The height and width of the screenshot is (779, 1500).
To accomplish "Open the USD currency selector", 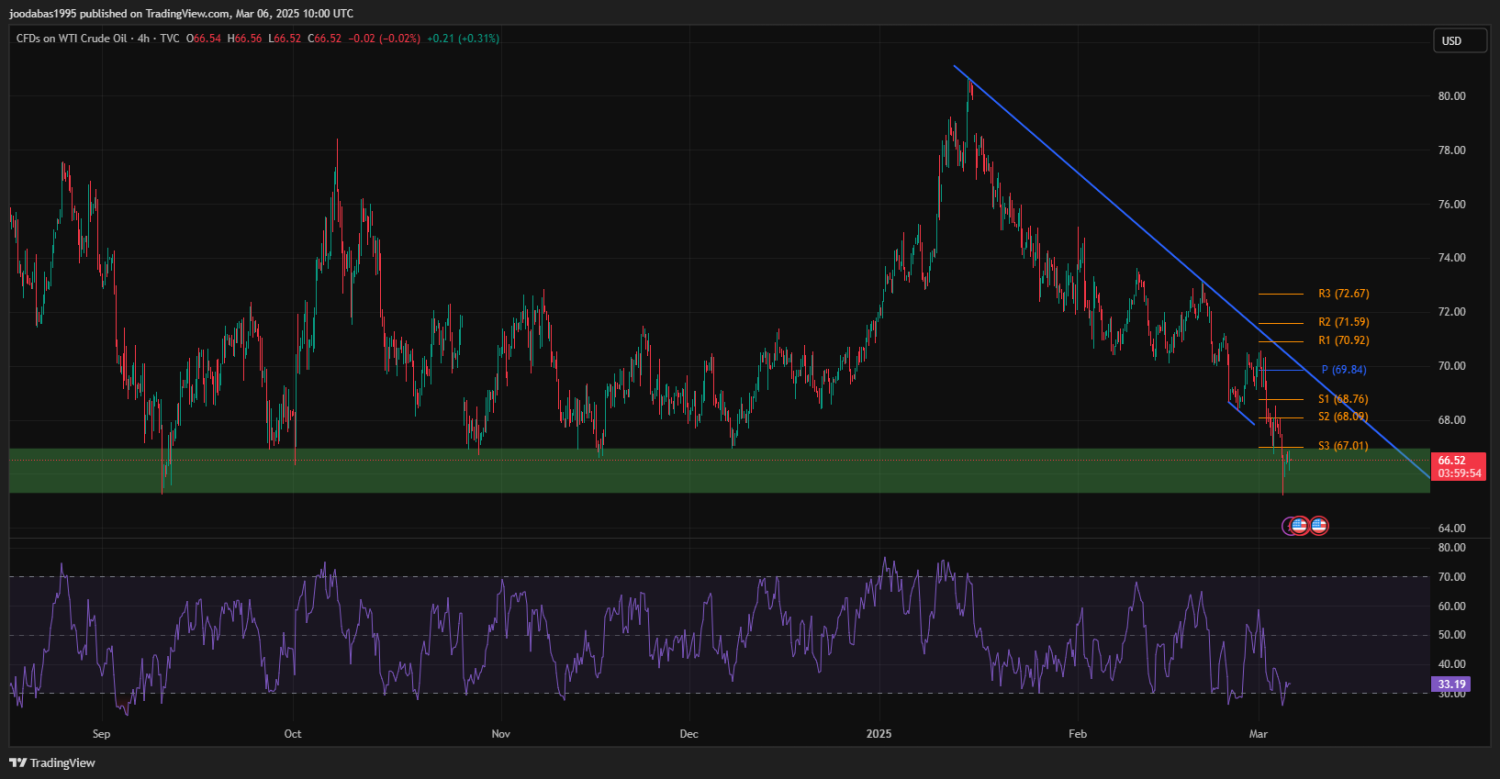I will (1450, 41).
